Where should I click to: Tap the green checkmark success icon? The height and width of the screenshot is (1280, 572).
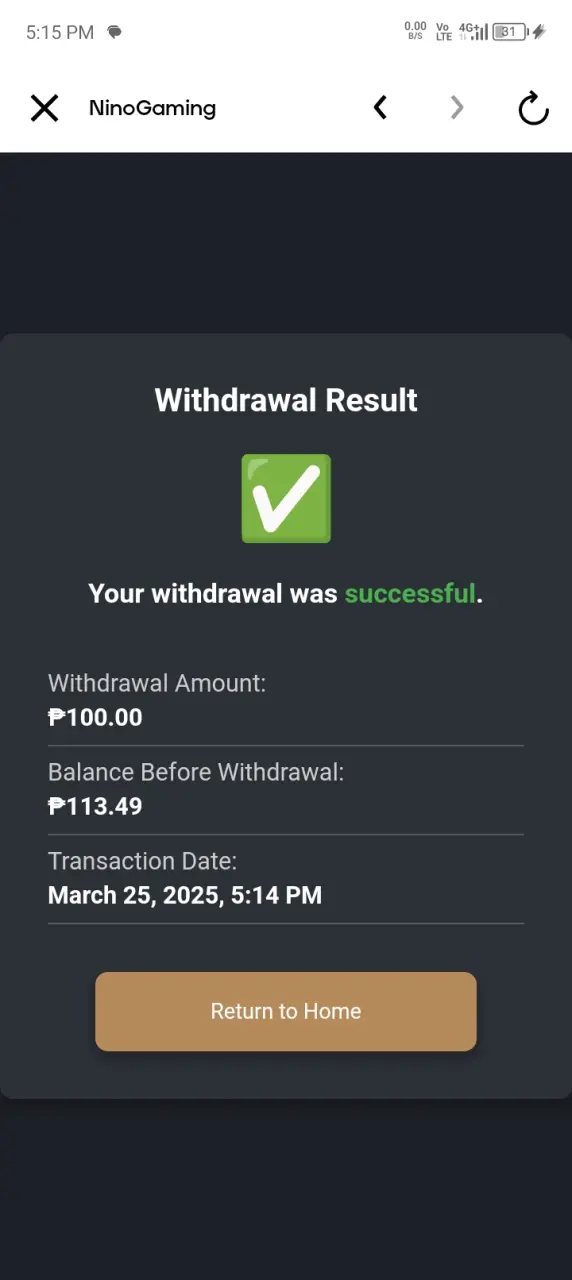286,499
